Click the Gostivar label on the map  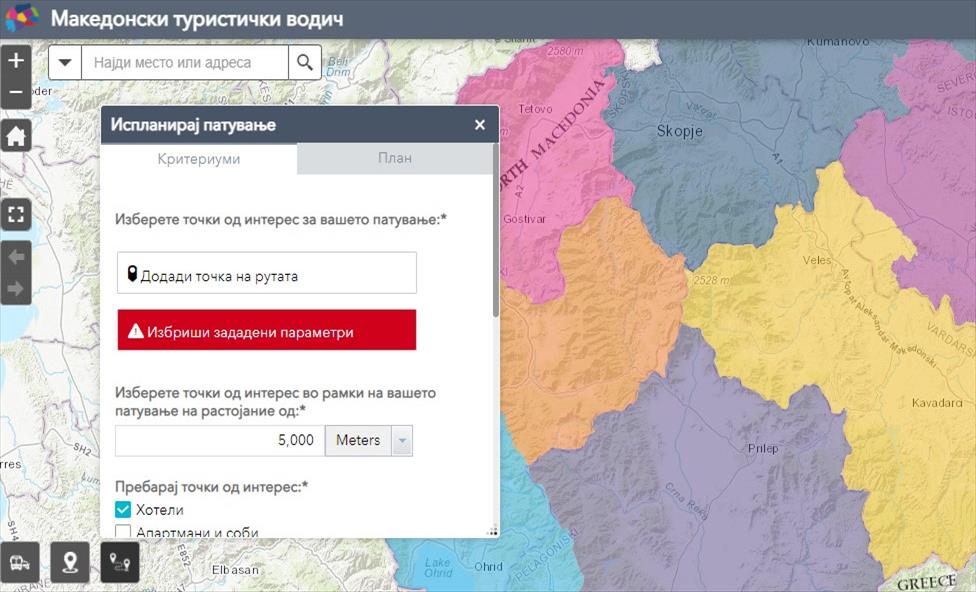pos(525,219)
